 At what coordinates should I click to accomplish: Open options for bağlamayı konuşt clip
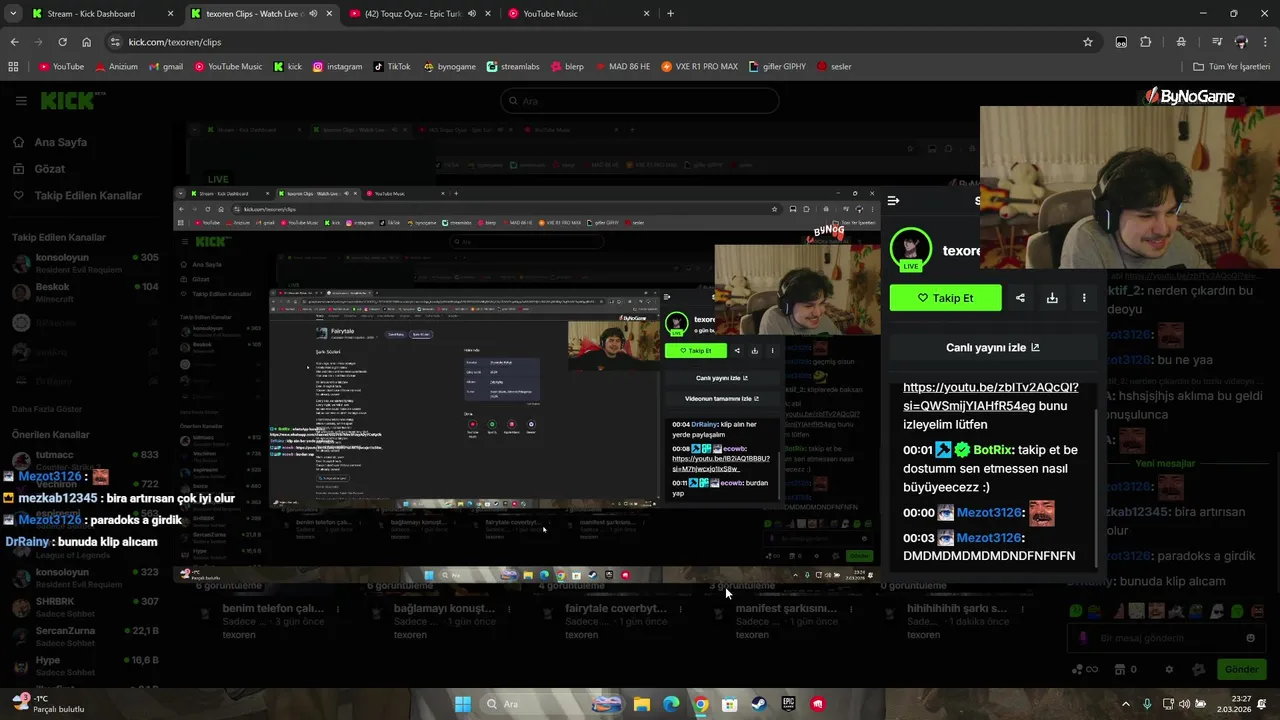[508, 608]
